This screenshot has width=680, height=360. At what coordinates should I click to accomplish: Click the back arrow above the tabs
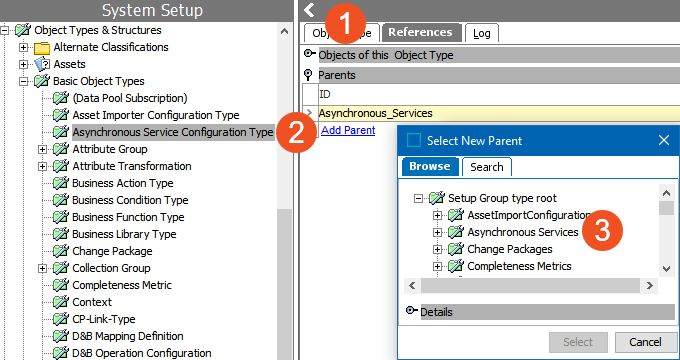(x=309, y=10)
